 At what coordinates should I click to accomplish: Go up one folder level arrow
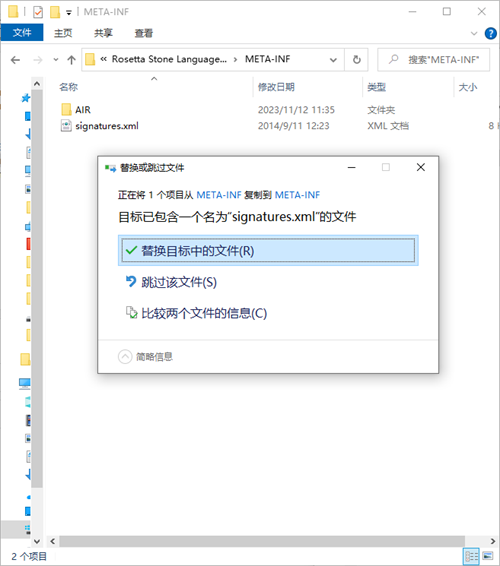point(71,60)
